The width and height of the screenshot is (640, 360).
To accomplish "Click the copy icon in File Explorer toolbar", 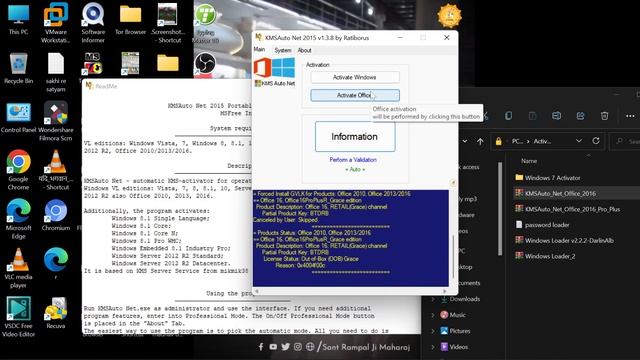I will 508,116.
